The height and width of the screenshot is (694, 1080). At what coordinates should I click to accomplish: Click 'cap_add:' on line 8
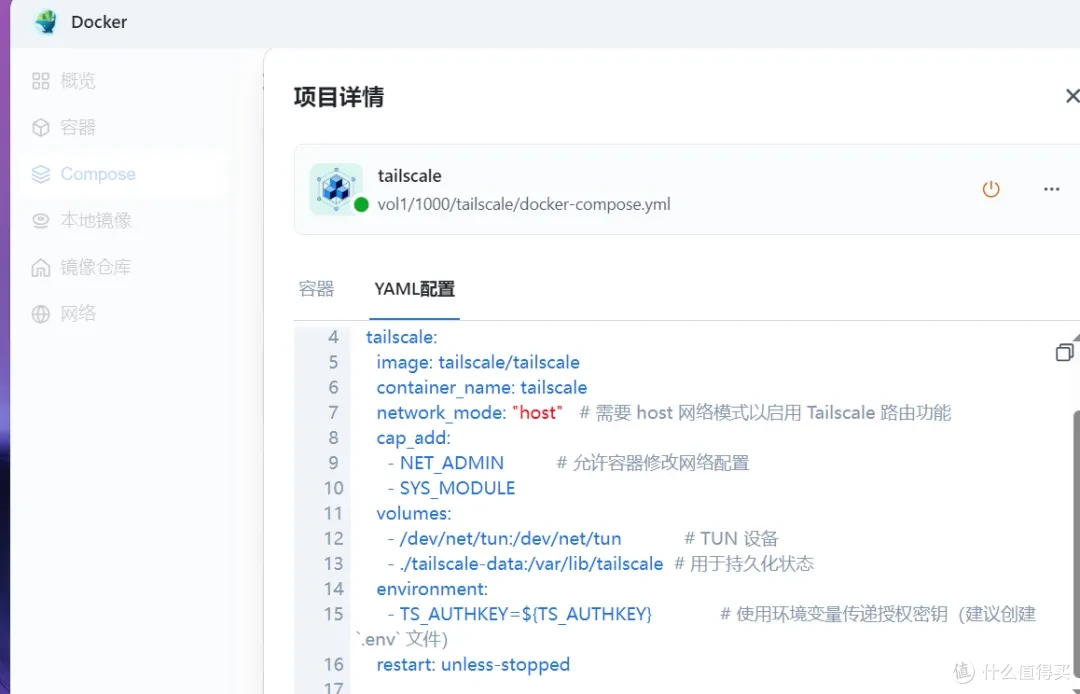coord(413,438)
